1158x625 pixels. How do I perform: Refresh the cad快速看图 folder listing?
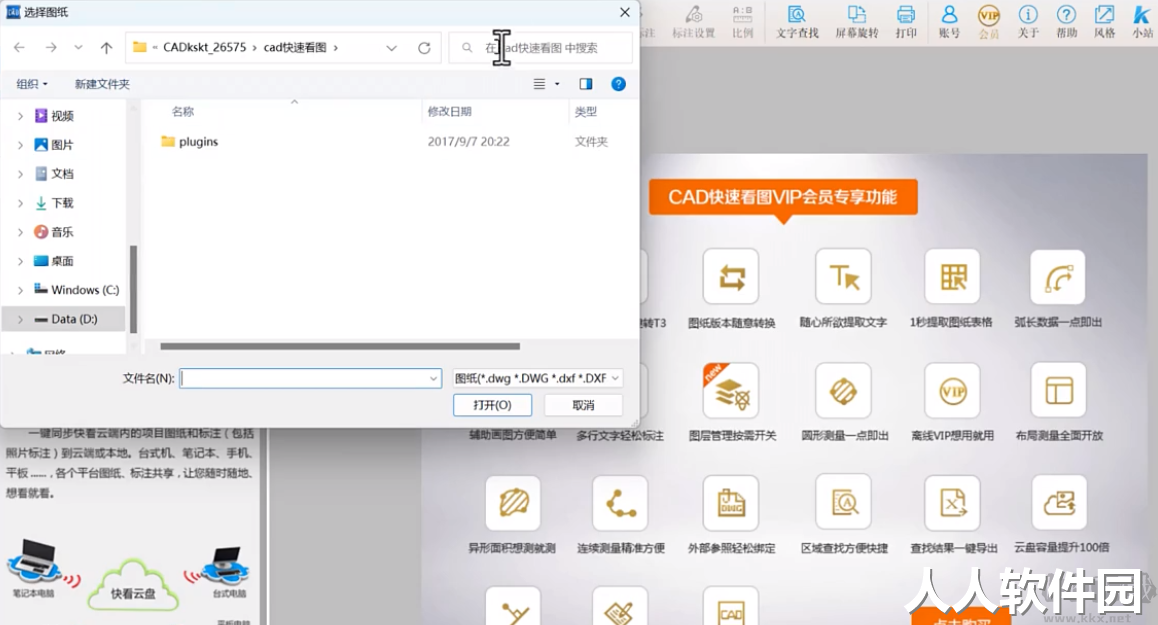click(424, 48)
